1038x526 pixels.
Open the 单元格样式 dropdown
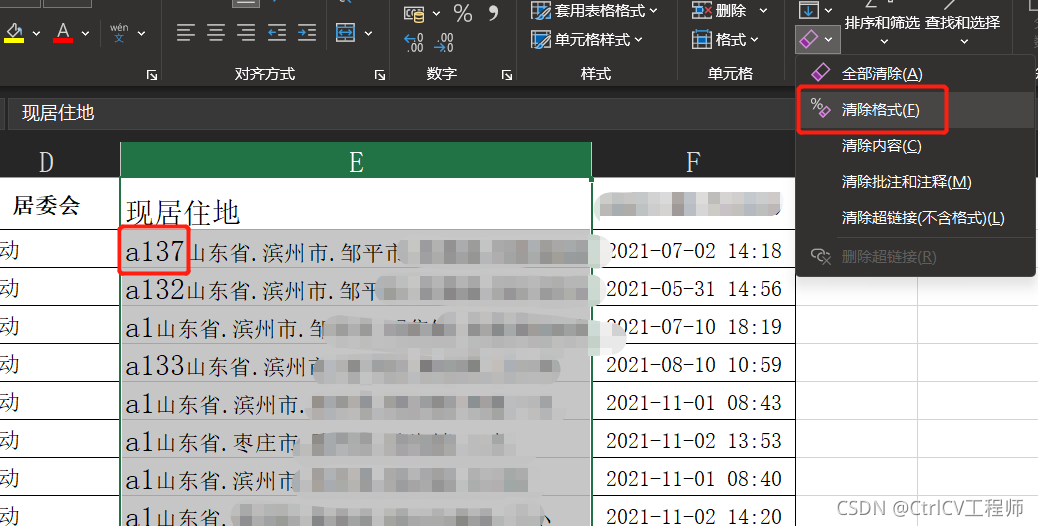(x=587, y=40)
